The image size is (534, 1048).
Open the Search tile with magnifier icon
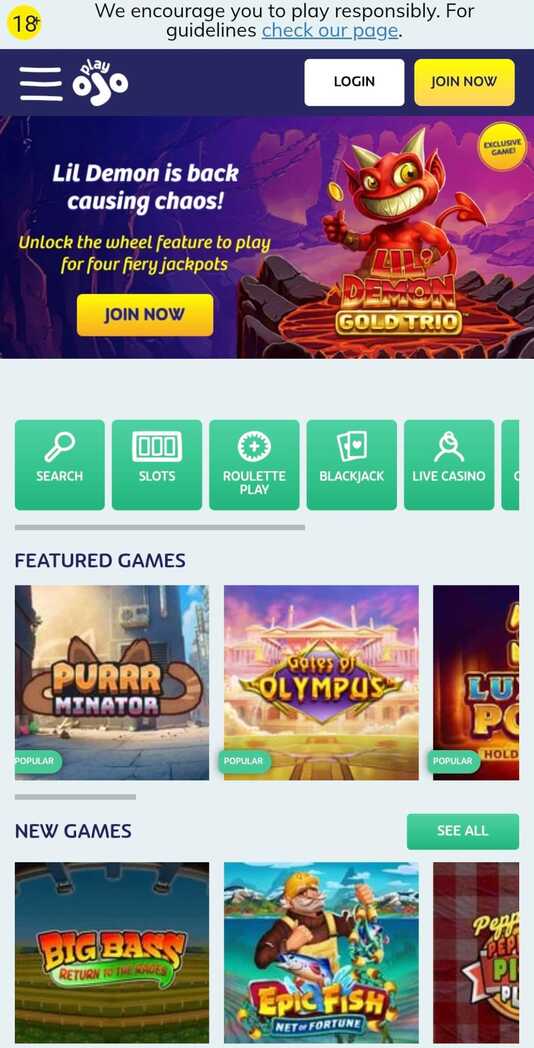tap(59, 465)
